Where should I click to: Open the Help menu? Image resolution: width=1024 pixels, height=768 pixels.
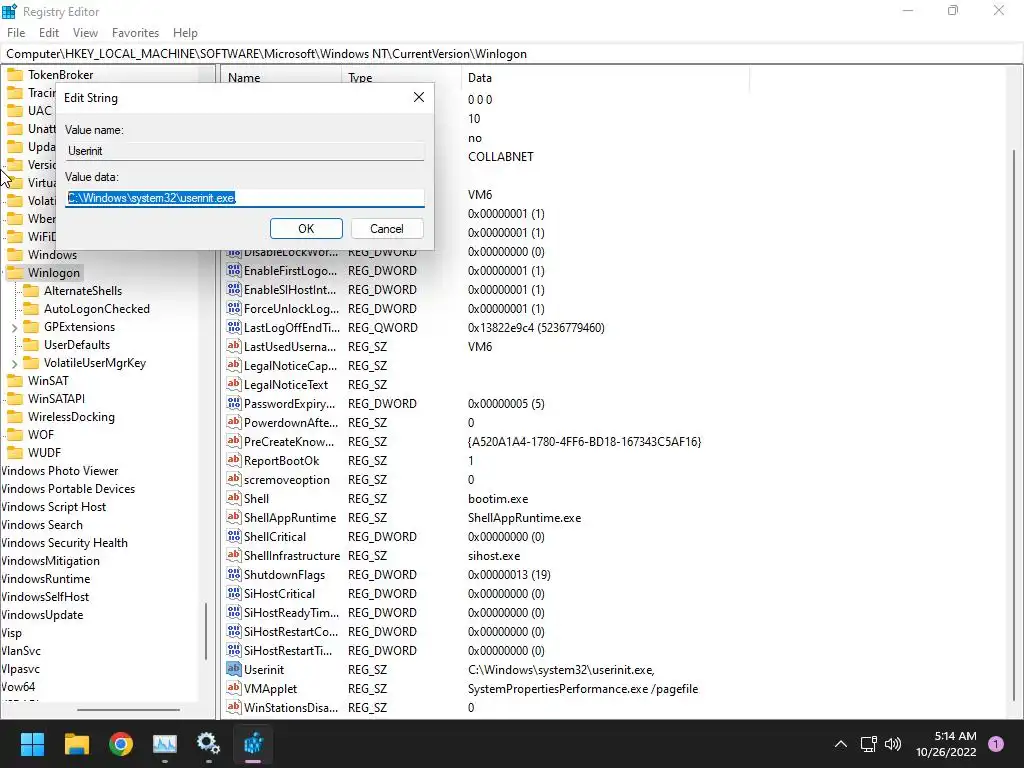click(x=185, y=33)
